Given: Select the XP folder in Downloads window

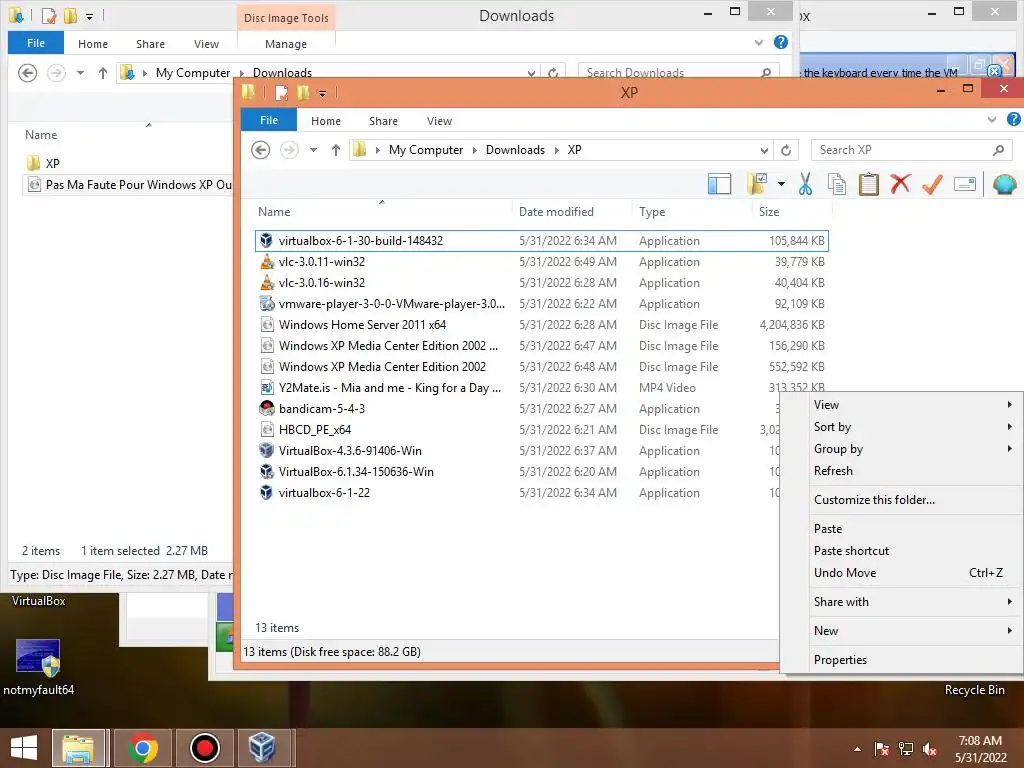Looking at the screenshot, I should pyautogui.click(x=43, y=163).
